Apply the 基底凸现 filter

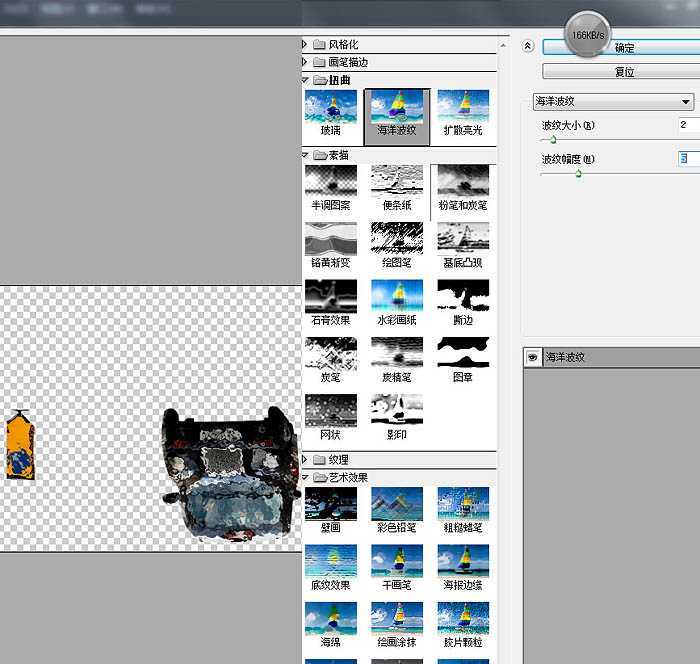(x=463, y=239)
